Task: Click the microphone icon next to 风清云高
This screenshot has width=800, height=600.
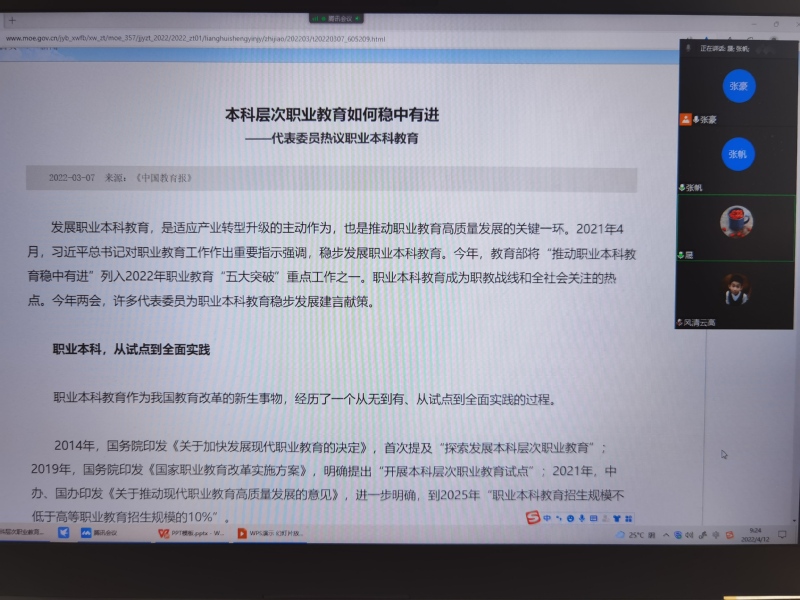Action: (680, 323)
